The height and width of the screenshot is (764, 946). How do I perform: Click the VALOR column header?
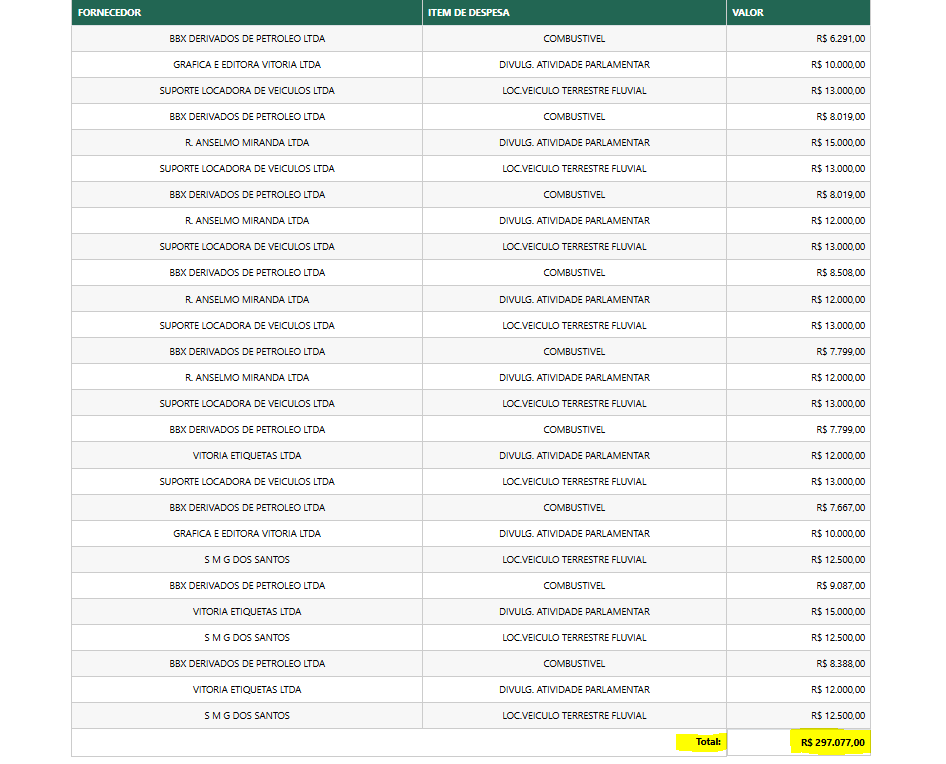tap(748, 13)
